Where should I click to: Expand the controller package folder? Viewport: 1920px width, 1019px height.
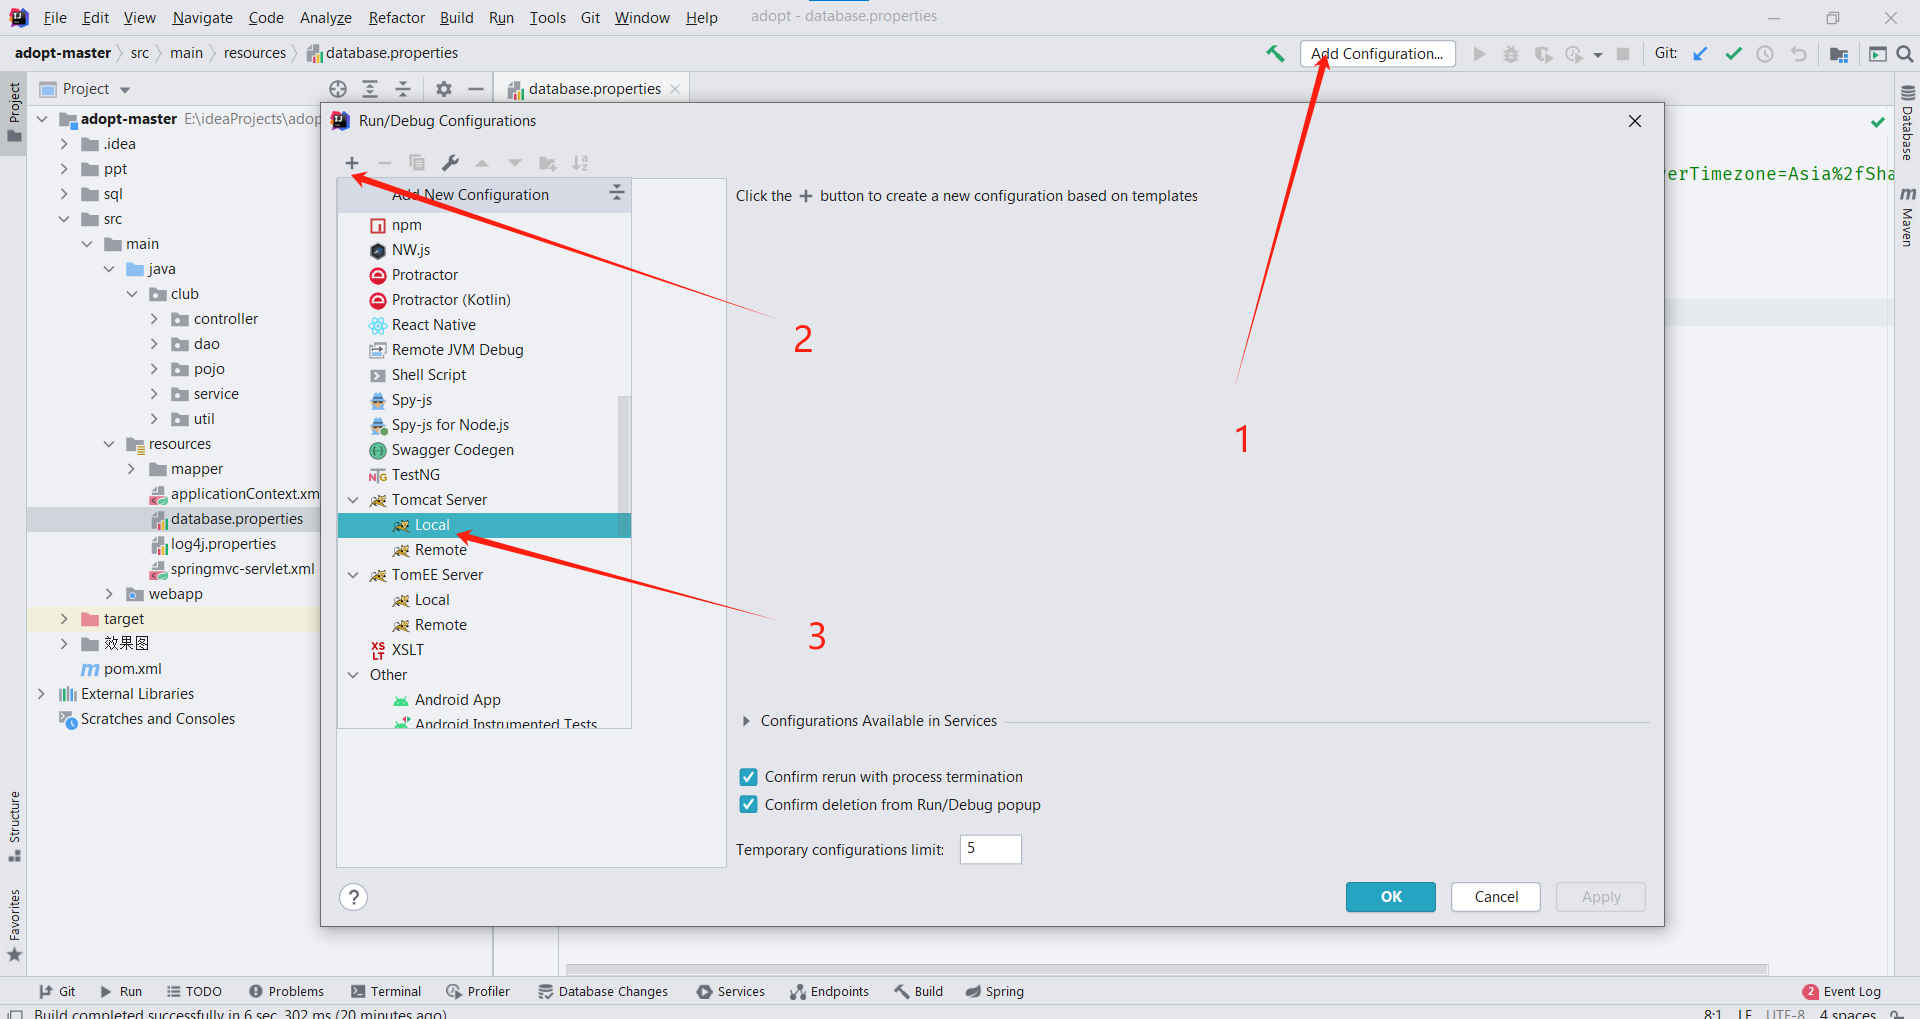[x=154, y=319]
